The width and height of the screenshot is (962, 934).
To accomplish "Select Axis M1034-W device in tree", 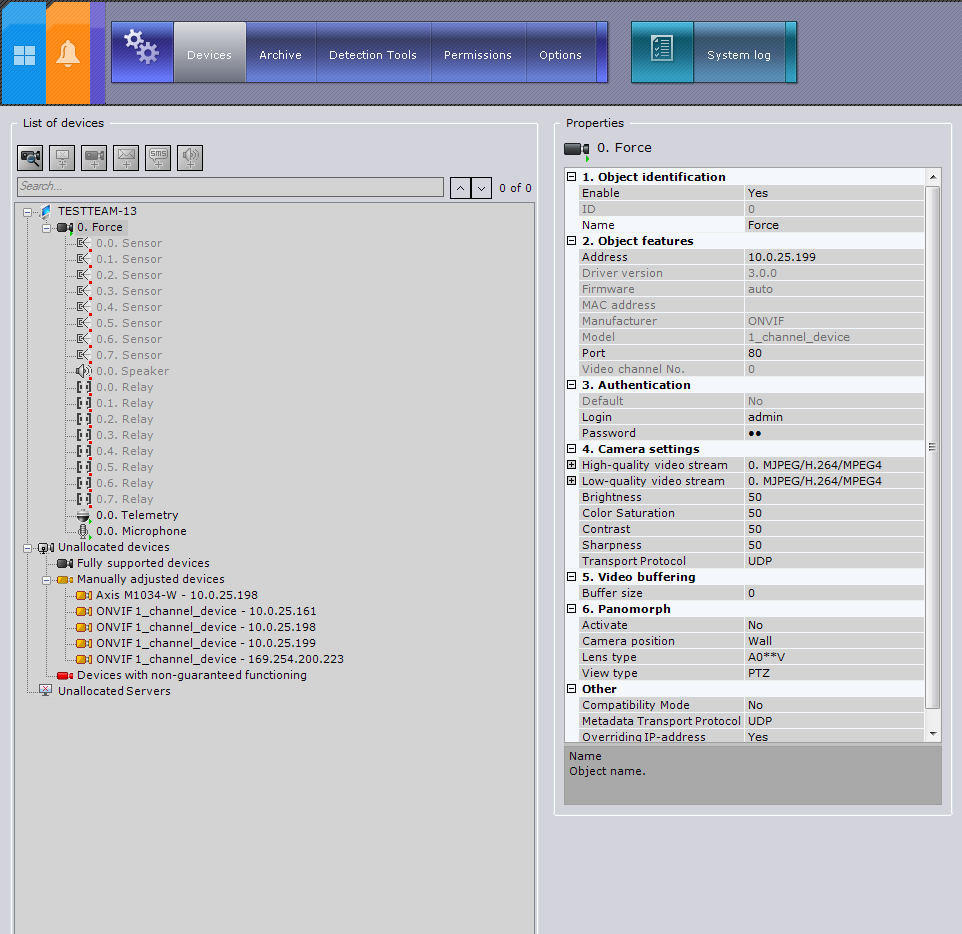I will point(176,595).
